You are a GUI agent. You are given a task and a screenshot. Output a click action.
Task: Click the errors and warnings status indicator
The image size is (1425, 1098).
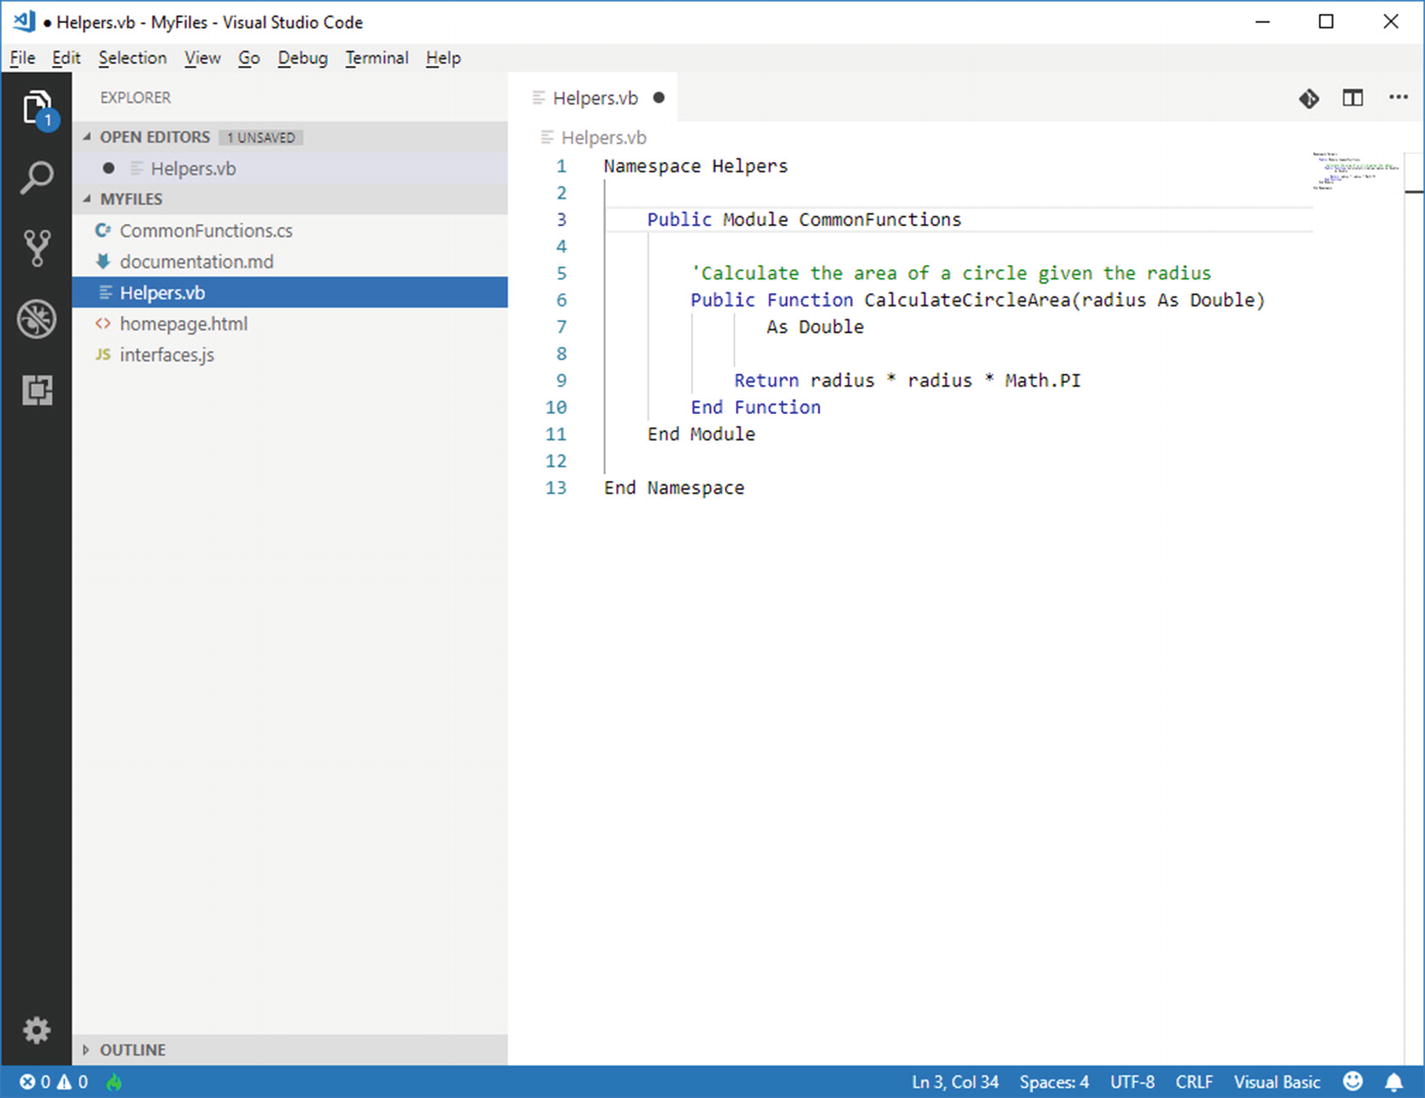[54, 1082]
